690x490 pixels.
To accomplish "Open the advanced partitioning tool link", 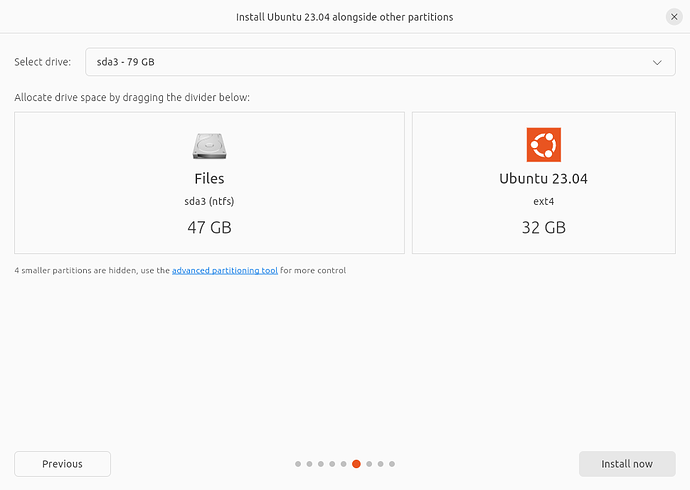I will pyautogui.click(x=225, y=271).
